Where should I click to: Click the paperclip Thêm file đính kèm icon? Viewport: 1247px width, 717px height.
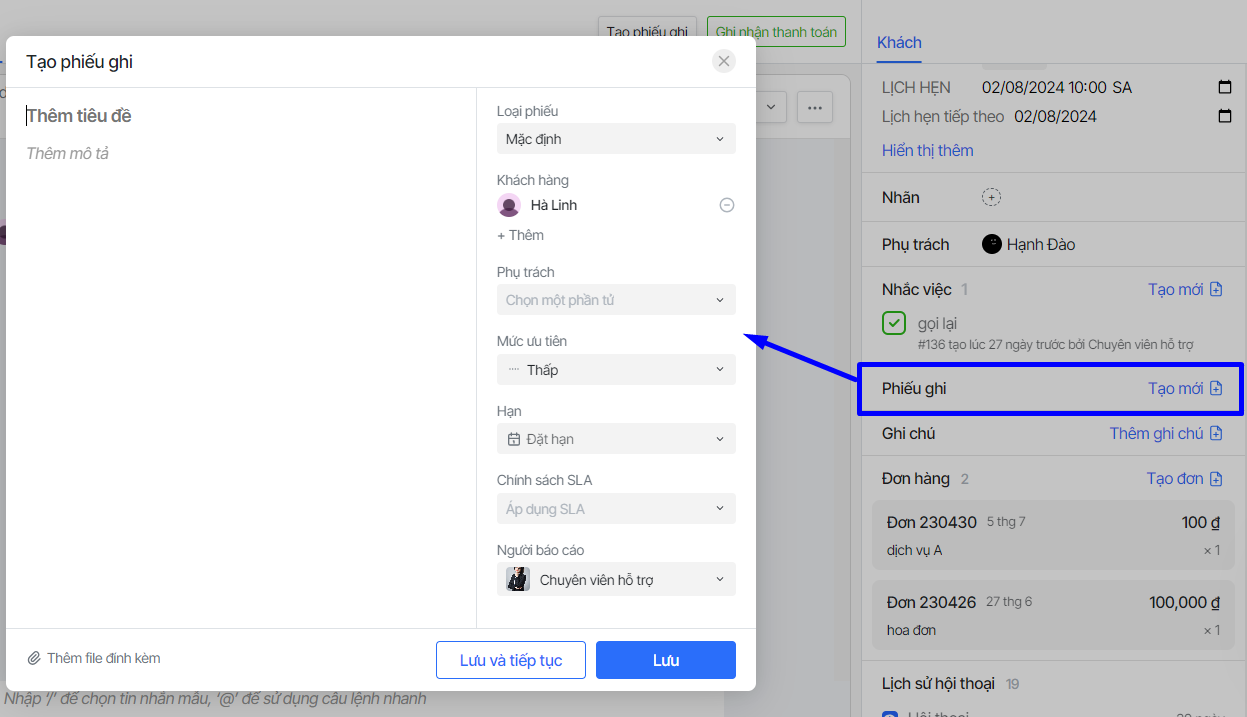click(x=34, y=658)
